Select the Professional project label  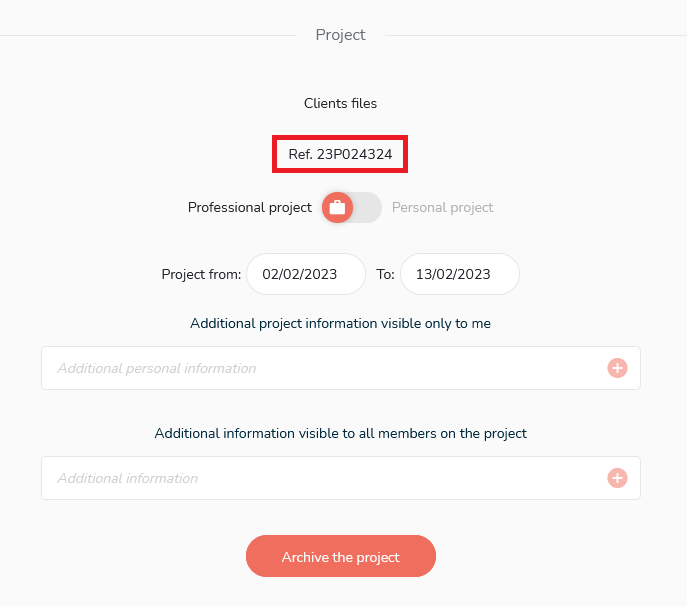250,207
